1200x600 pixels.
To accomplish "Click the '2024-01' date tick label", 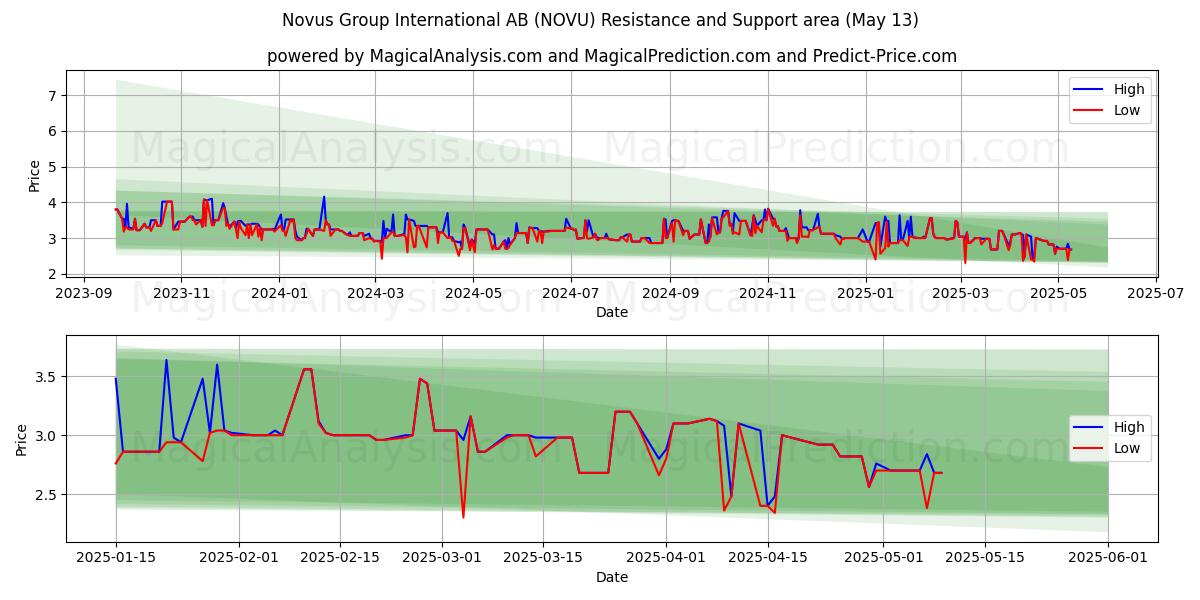I will click(x=279, y=293).
